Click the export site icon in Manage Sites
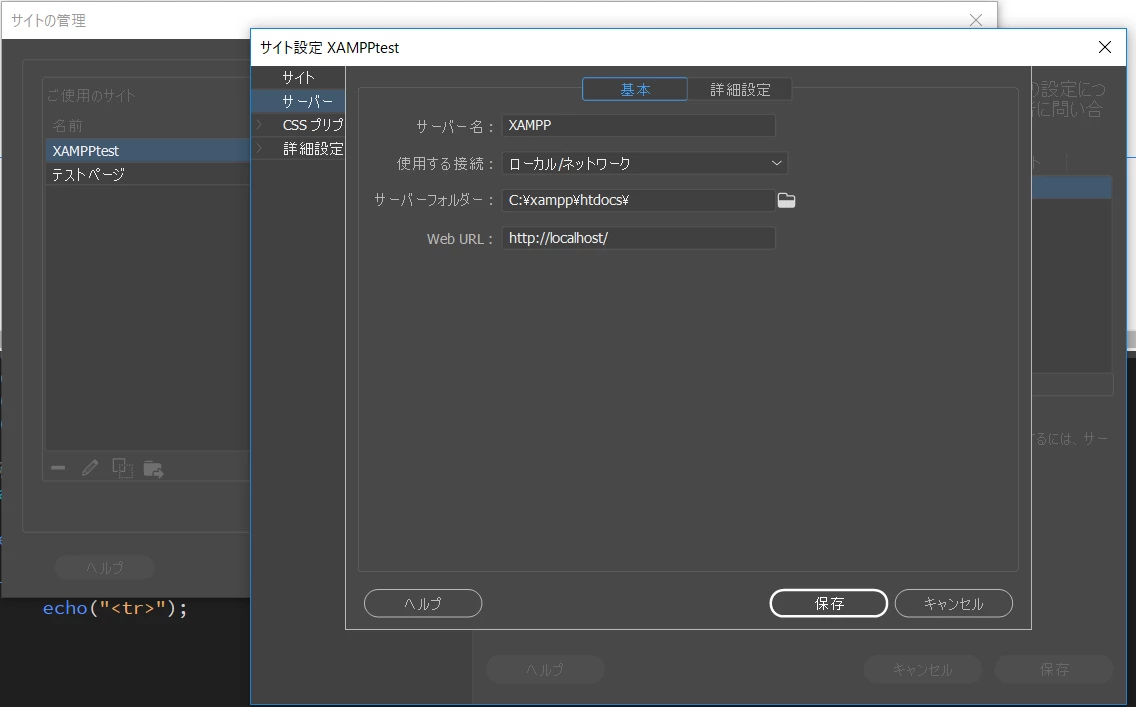This screenshot has width=1136, height=707. tap(154, 469)
